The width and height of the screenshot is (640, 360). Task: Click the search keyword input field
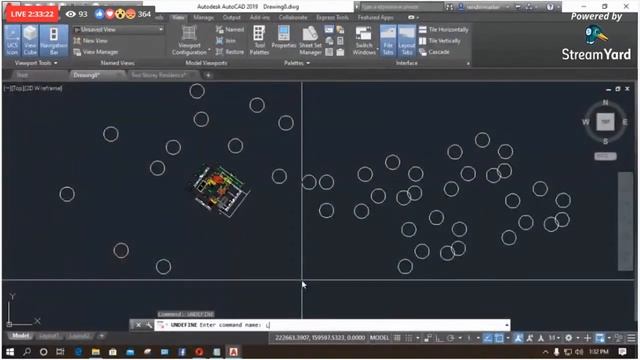click(402, 7)
